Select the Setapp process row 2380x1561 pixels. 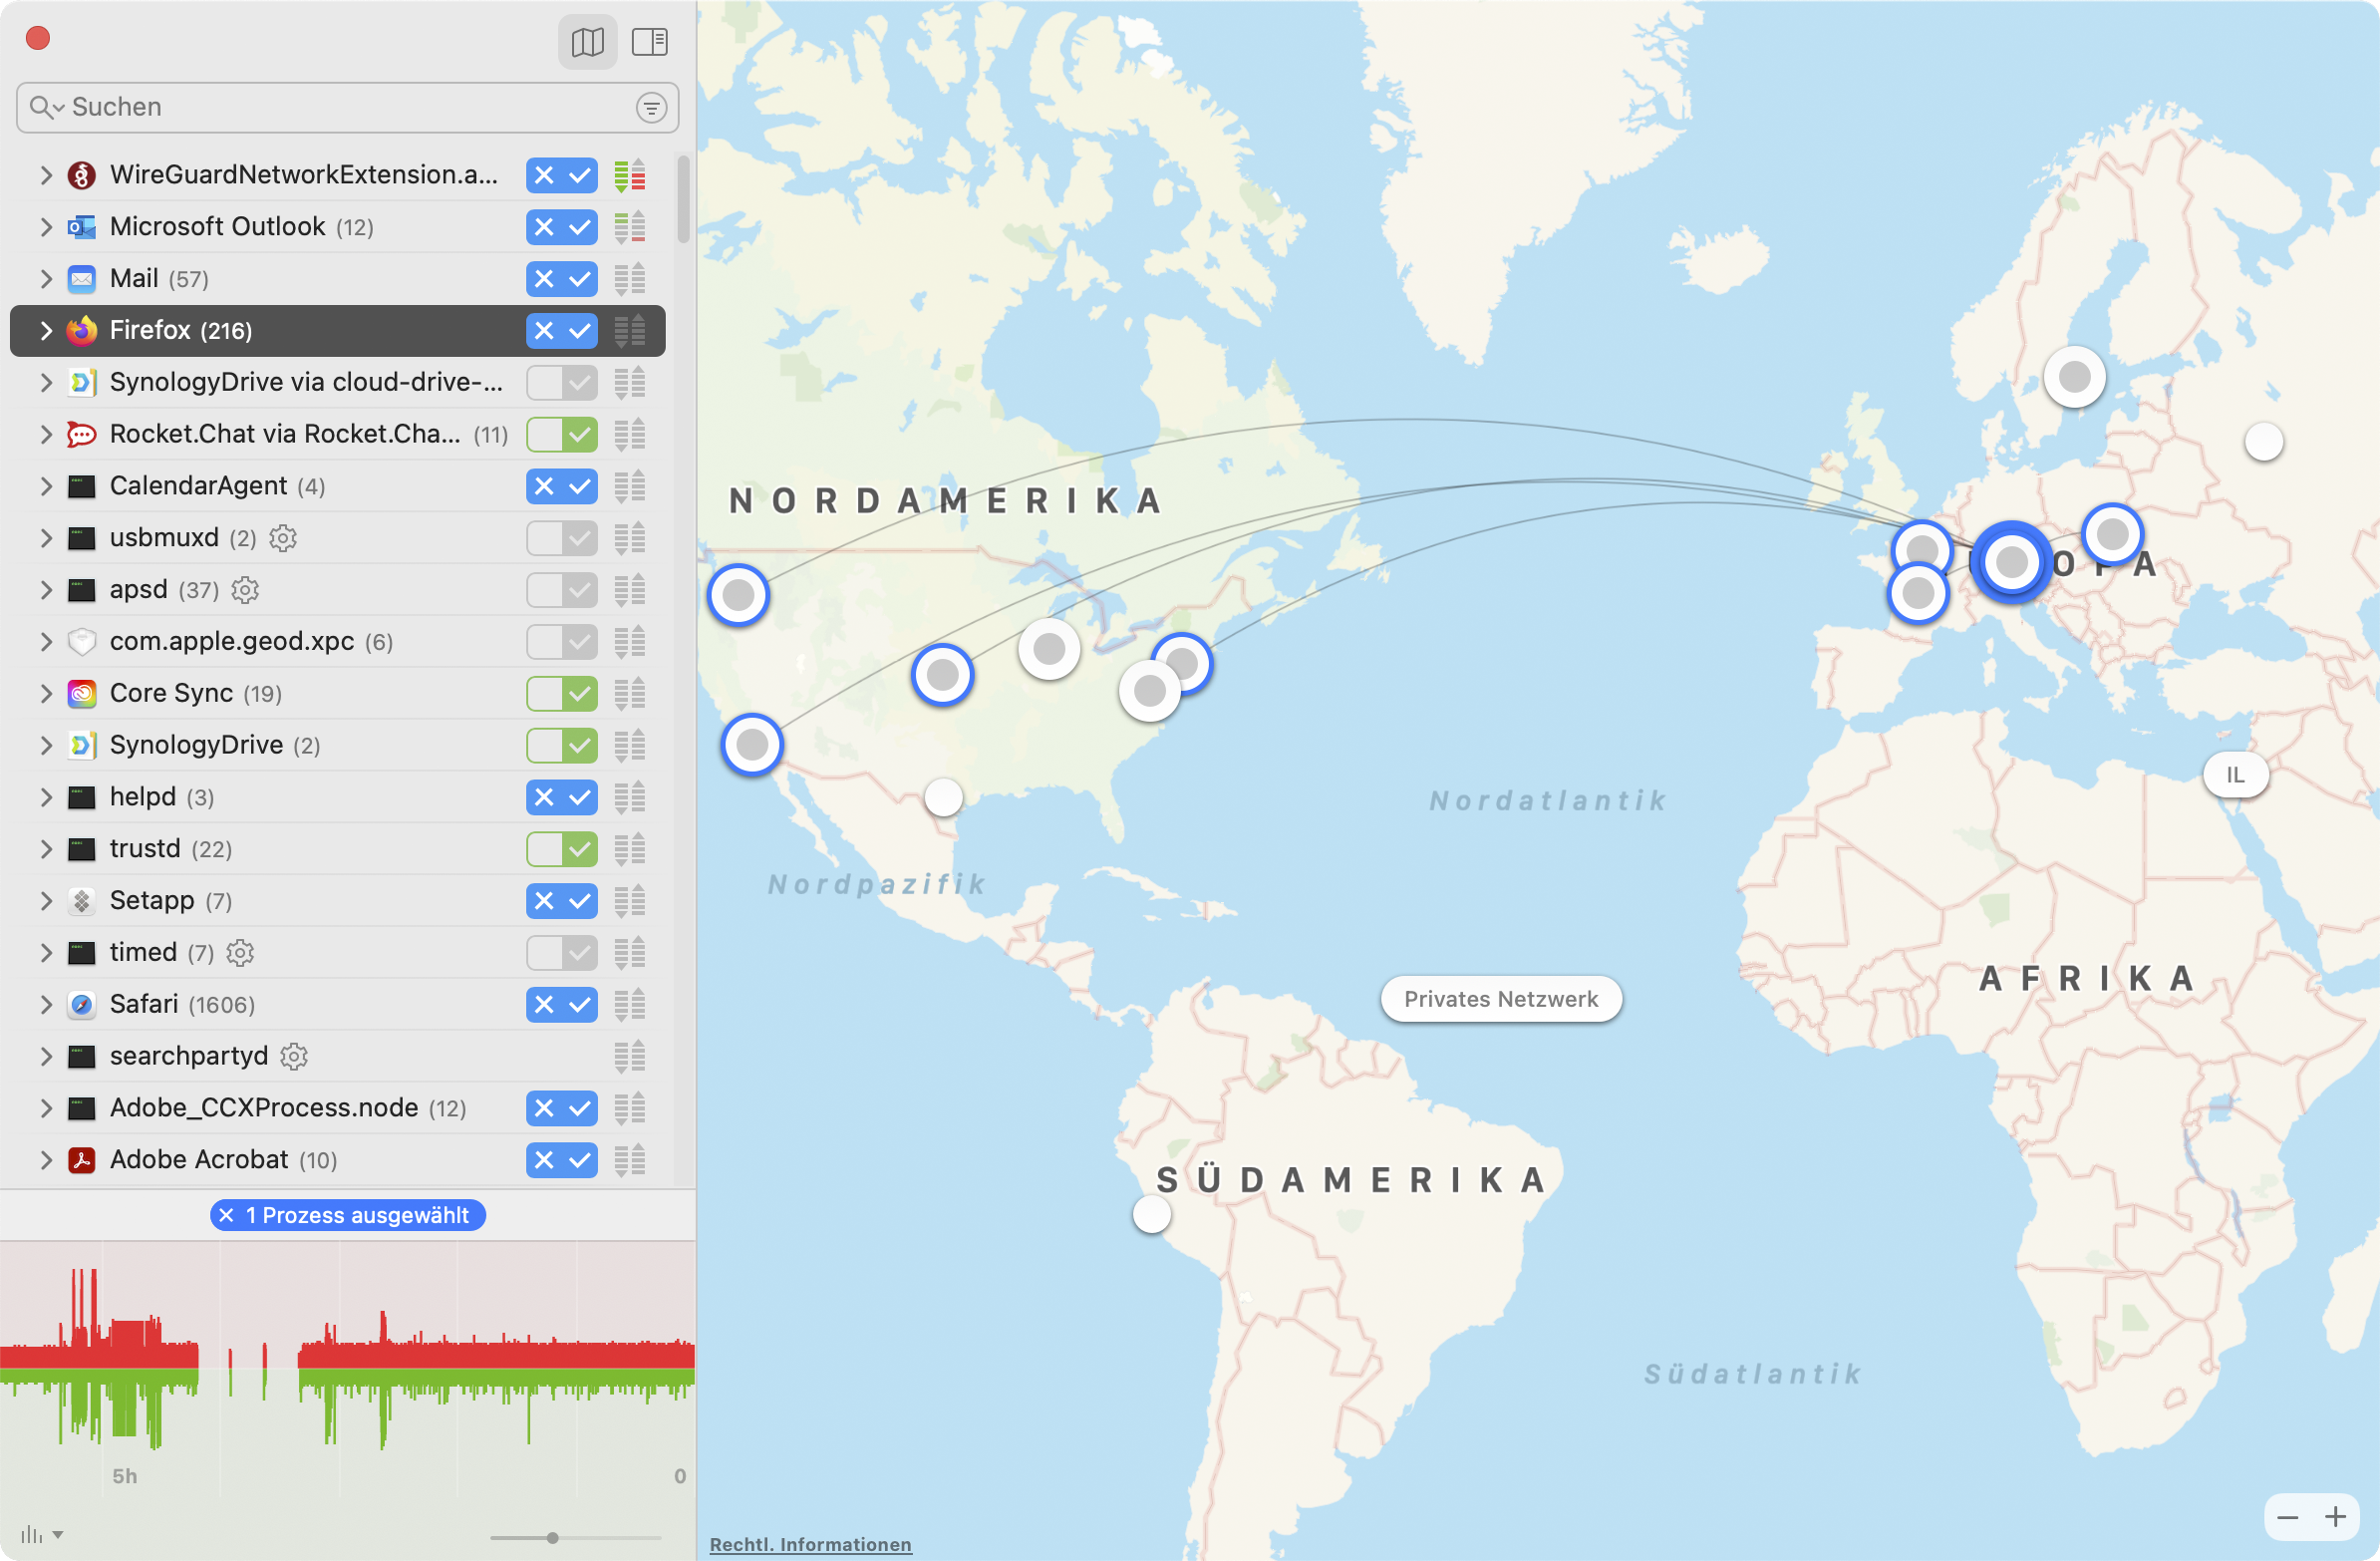coord(152,901)
